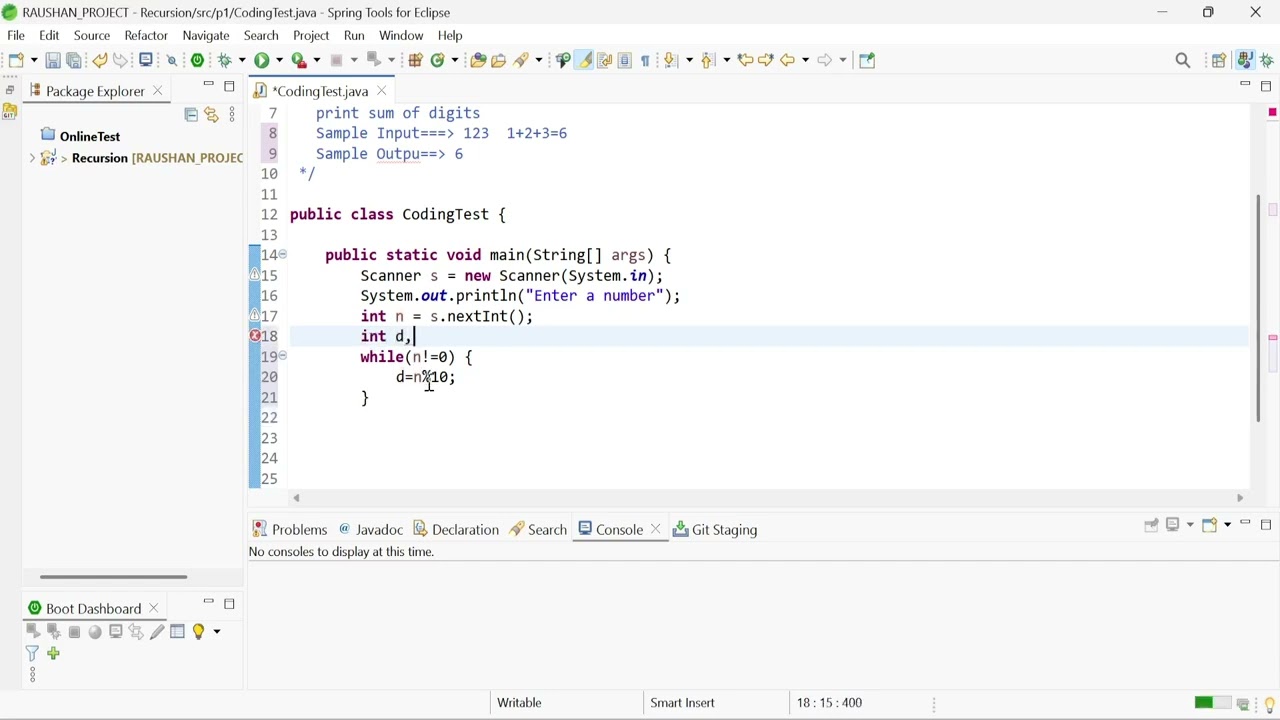Viewport: 1280px width, 720px height.
Task: Navigate back with the yellow left arrow
Action: (788, 60)
